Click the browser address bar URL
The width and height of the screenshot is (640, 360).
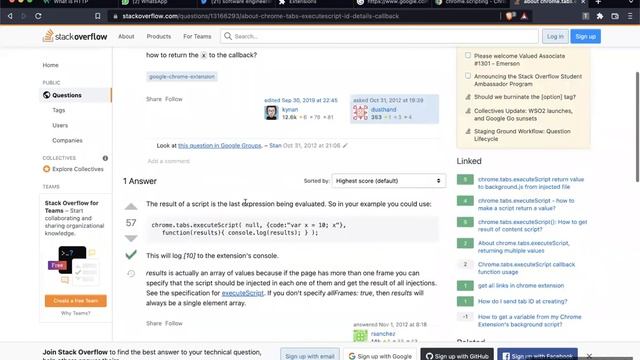pyautogui.click(x=260, y=16)
